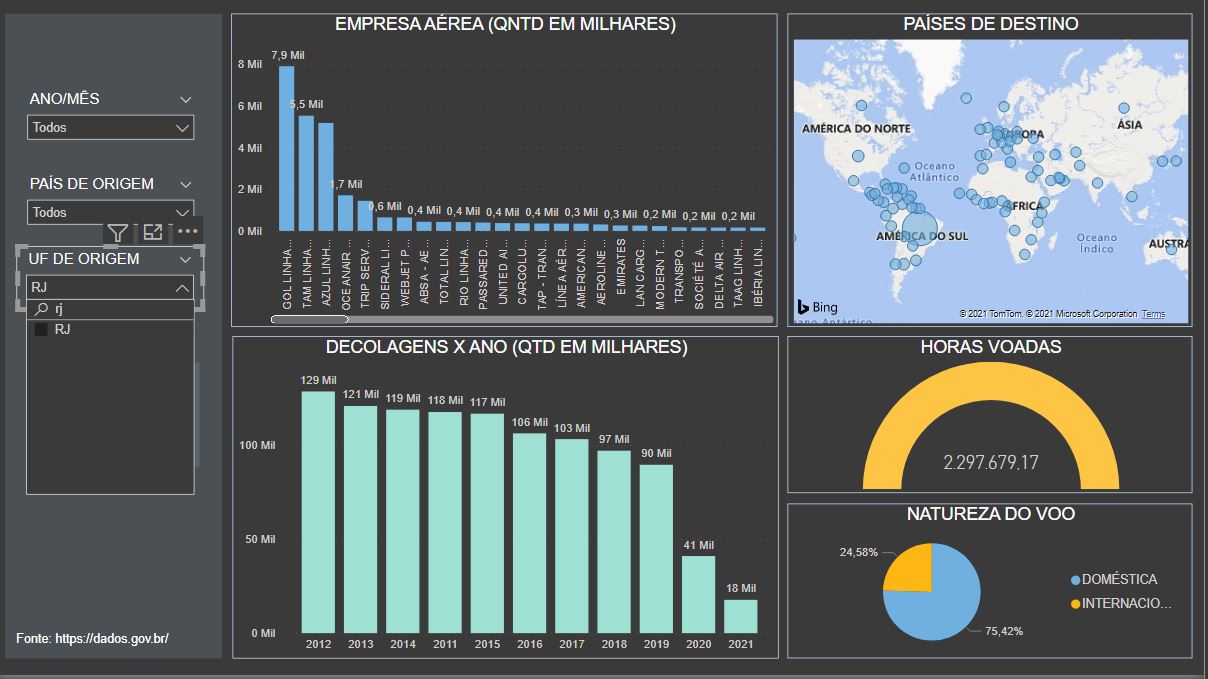
Task: Click the search magnifier icon in slicer
Action: click(42, 309)
